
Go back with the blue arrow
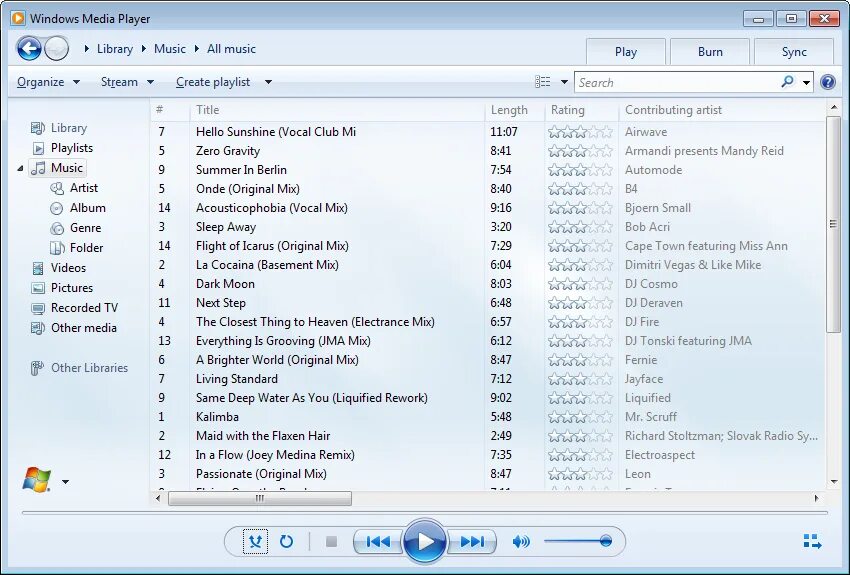pyautogui.click(x=29, y=49)
